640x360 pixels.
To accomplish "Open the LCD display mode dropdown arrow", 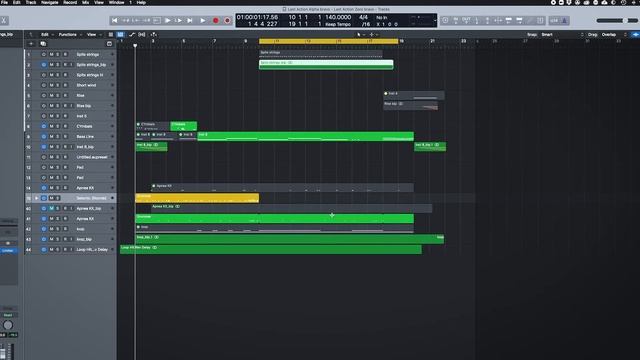I will click(434, 20).
